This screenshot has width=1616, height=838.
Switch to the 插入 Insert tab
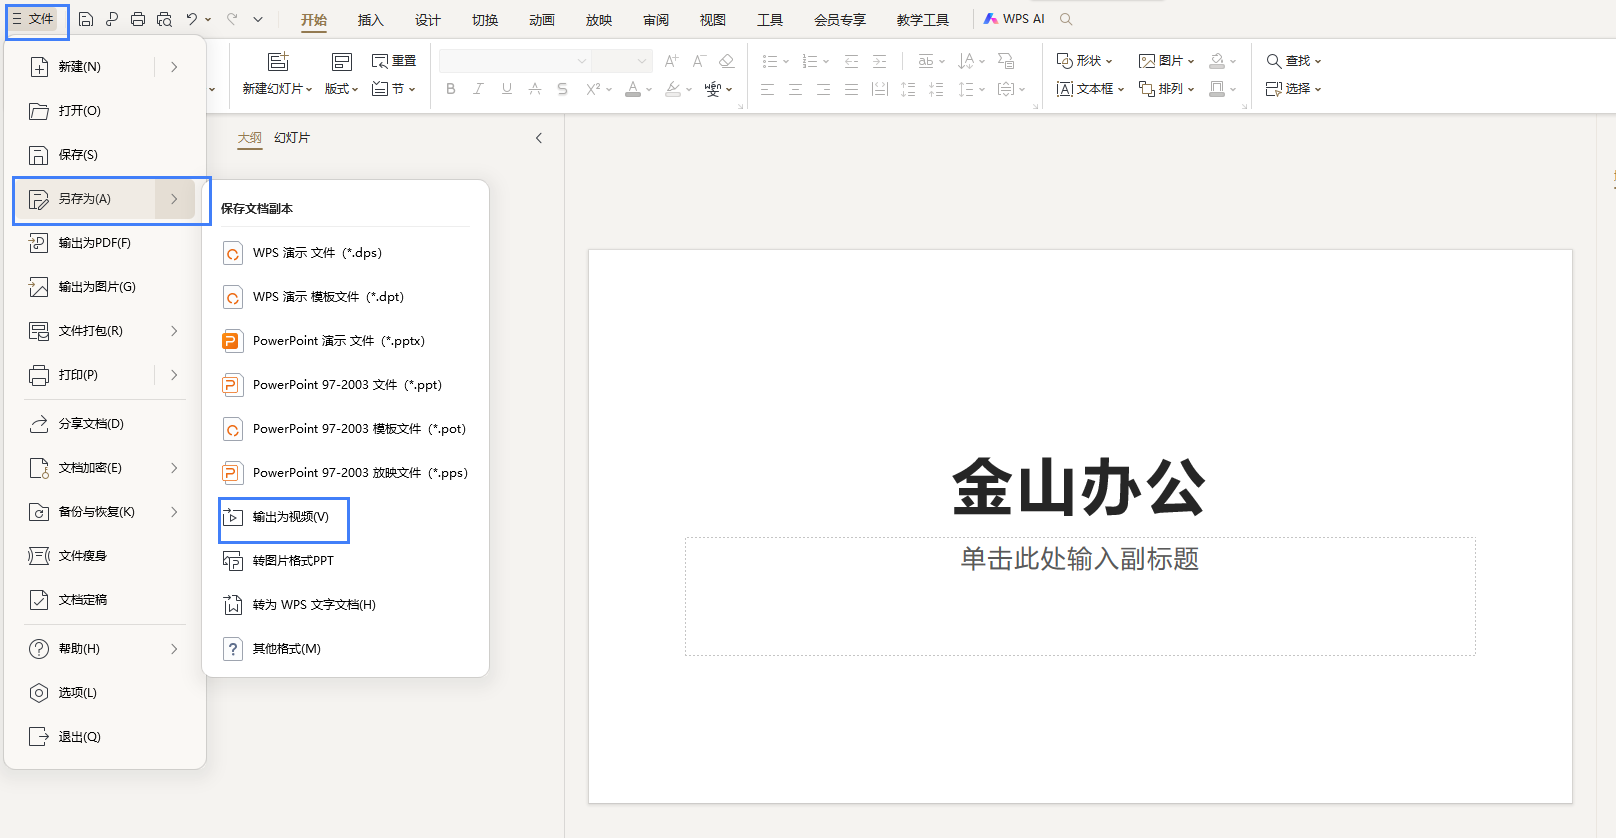[370, 20]
